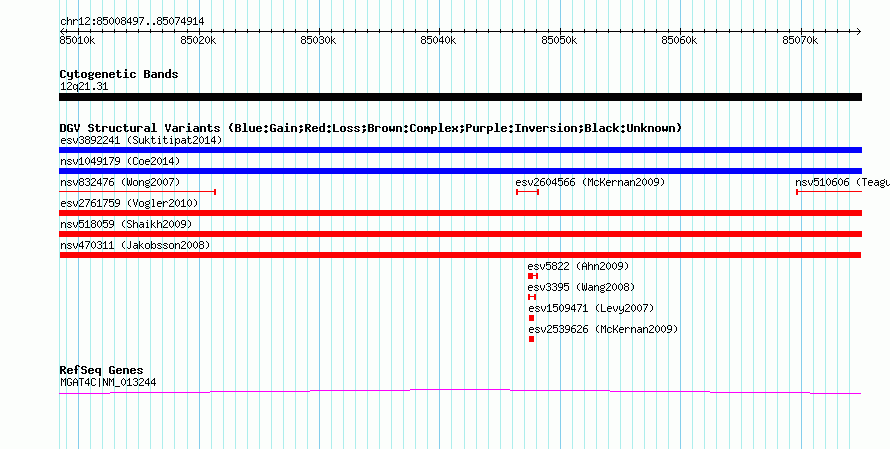The width and height of the screenshot is (890, 449).
Task: Select the DGV Structural Variants track title
Action: pyautogui.click(x=371, y=128)
